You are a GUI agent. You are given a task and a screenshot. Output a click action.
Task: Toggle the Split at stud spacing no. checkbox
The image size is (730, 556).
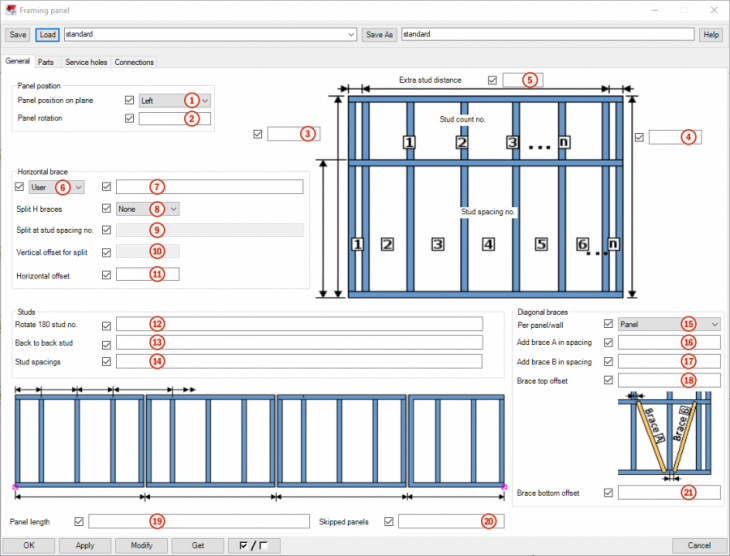tap(106, 230)
